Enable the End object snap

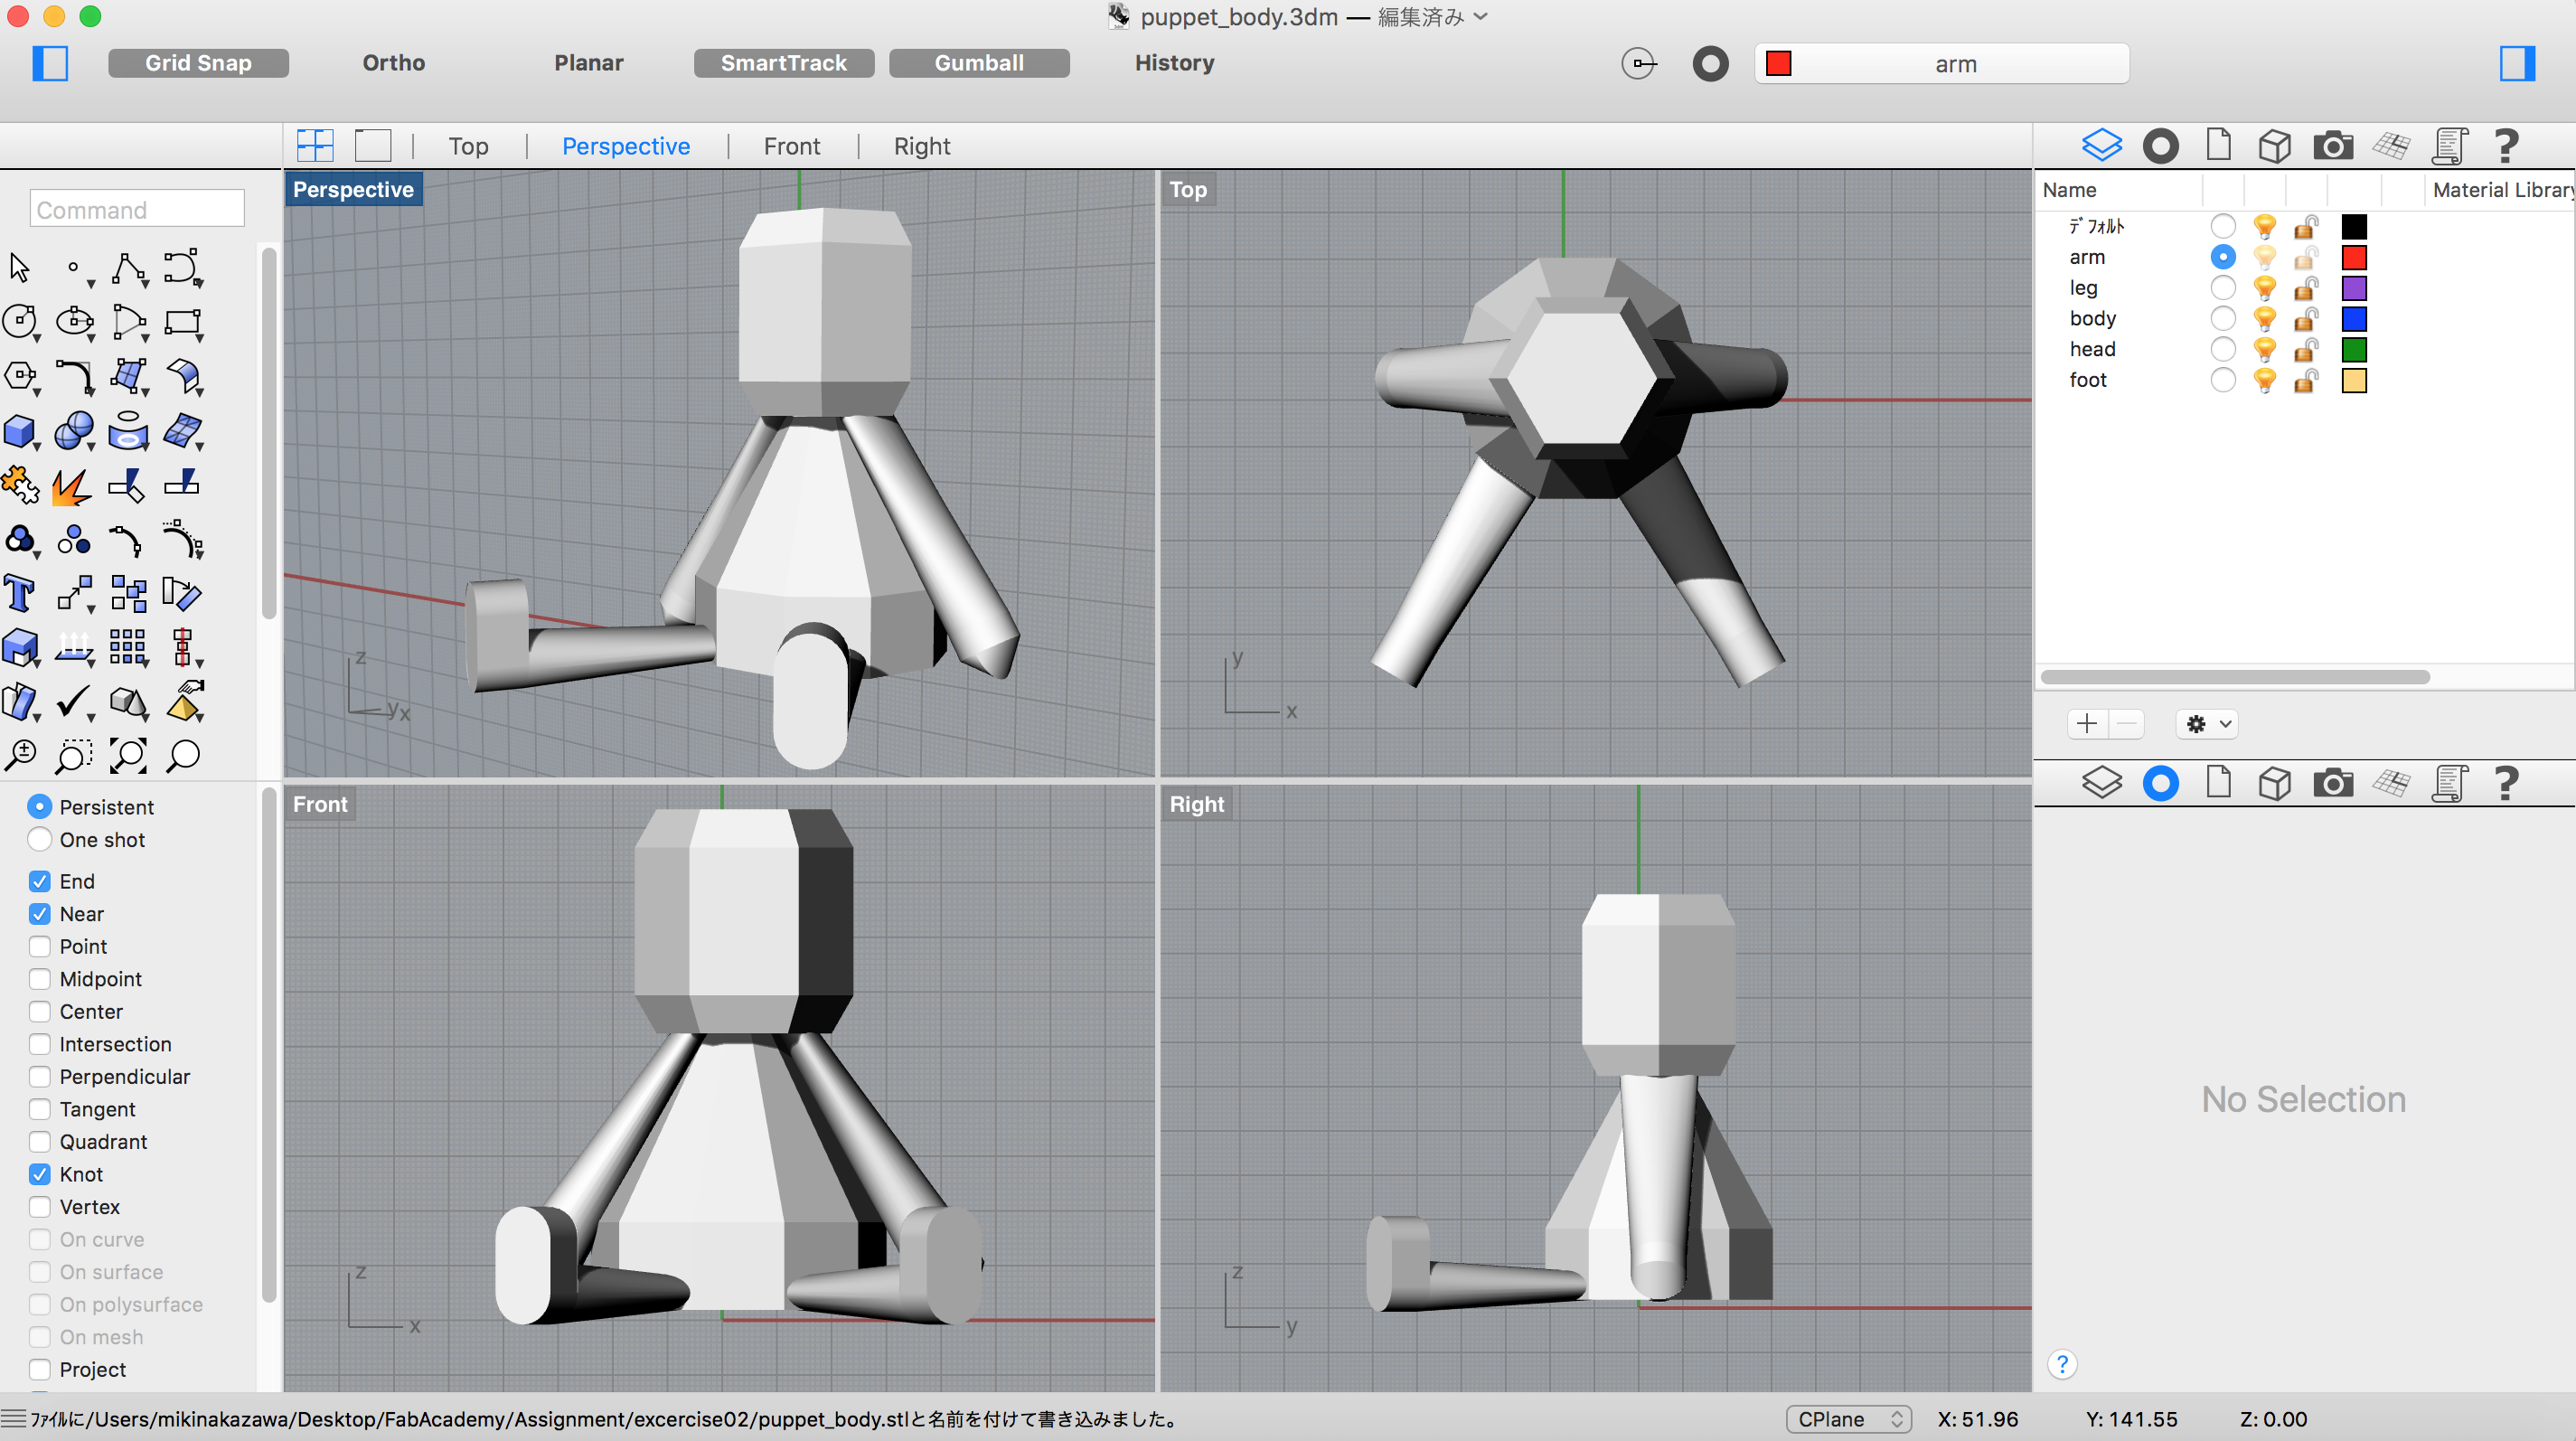pyautogui.click(x=40, y=881)
